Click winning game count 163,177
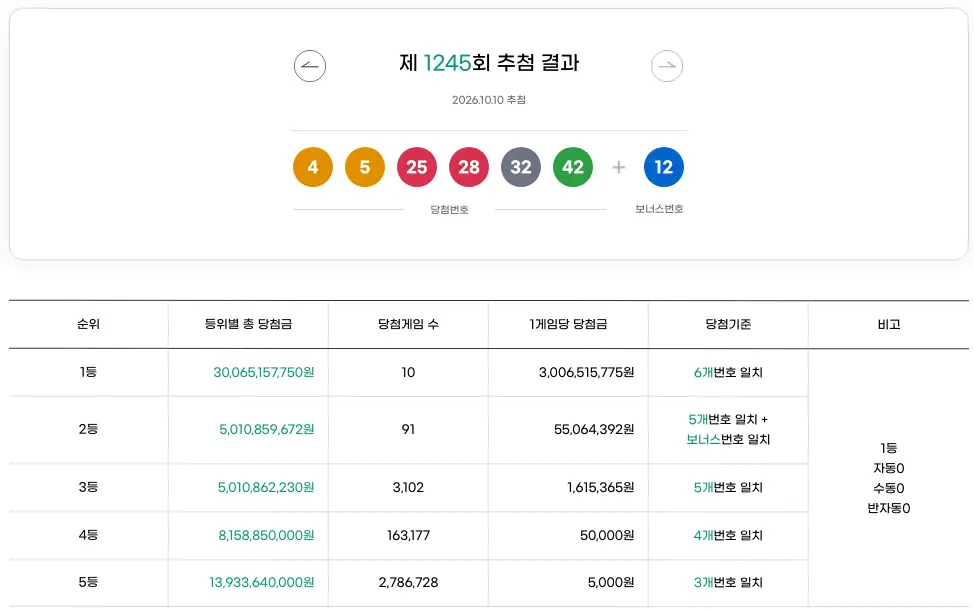 408,535
